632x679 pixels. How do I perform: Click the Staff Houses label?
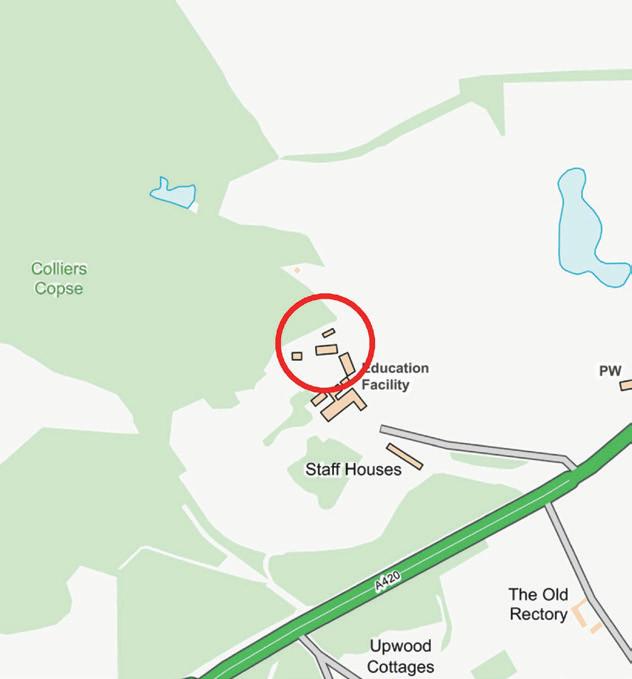click(x=353, y=469)
